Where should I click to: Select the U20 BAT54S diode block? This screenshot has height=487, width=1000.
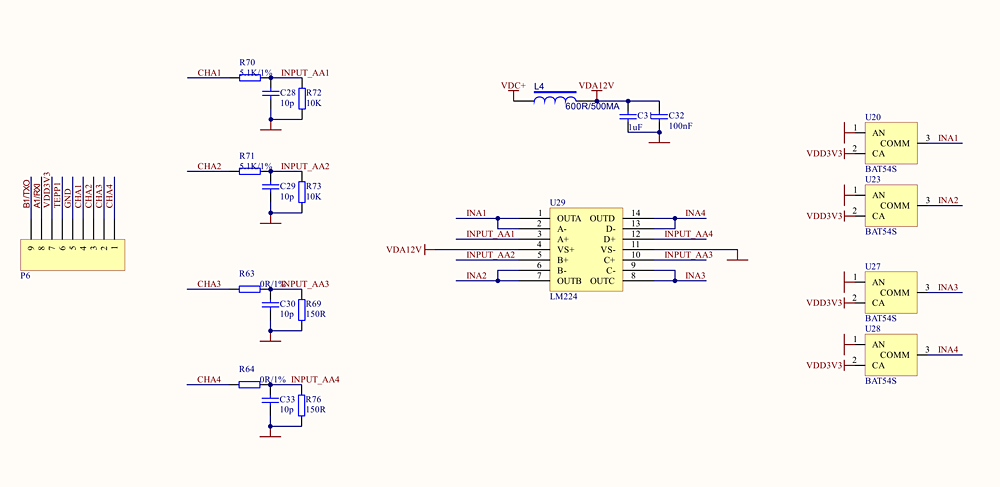click(891, 143)
